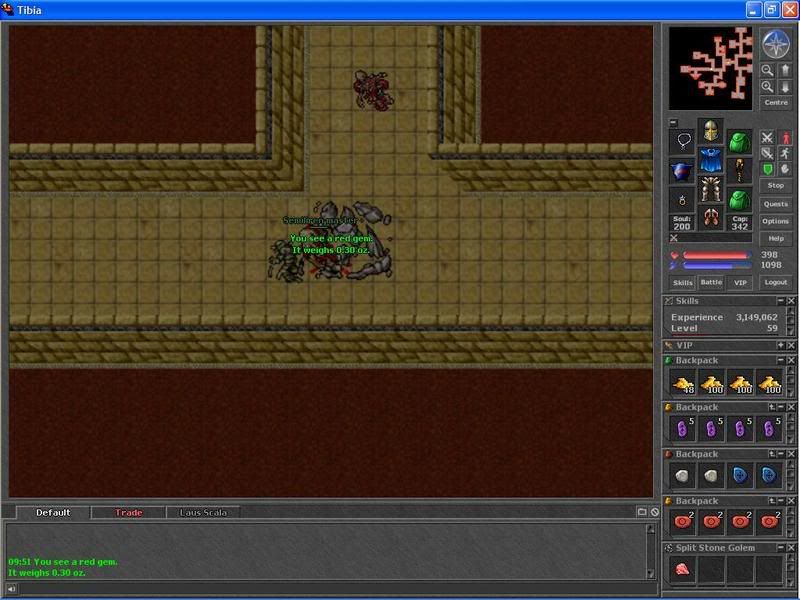Click the mana icon beside the blue bar
The width and height of the screenshot is (800, 600).
674,265
